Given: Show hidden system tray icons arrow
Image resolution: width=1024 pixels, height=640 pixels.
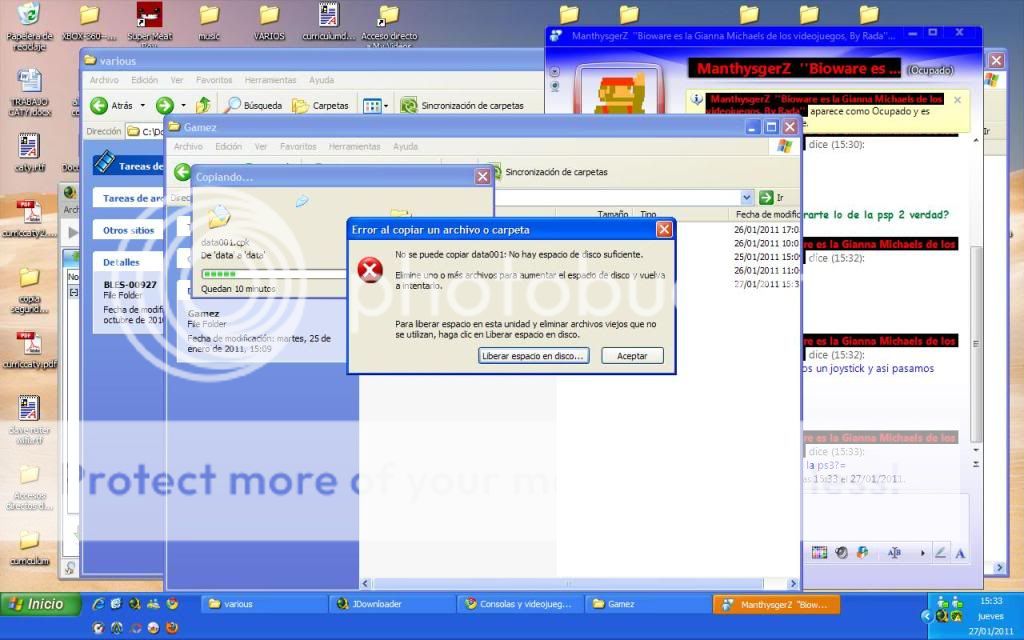Looking at the screenshot, I should click(x=926, y=616).
